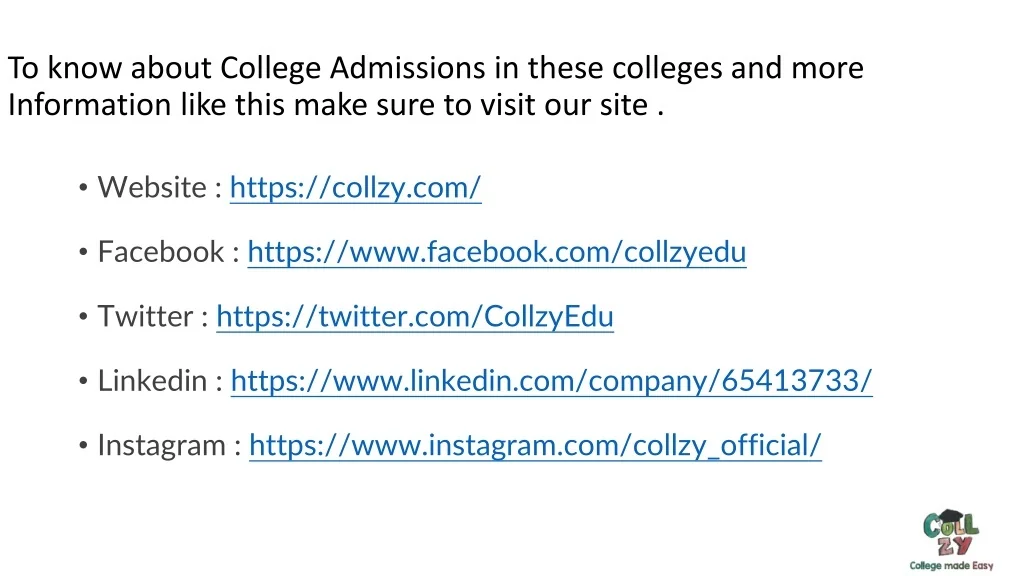Screen dimensions: 1024x576
Task: Open the collzy.com website link
Action: click(355, 187)
